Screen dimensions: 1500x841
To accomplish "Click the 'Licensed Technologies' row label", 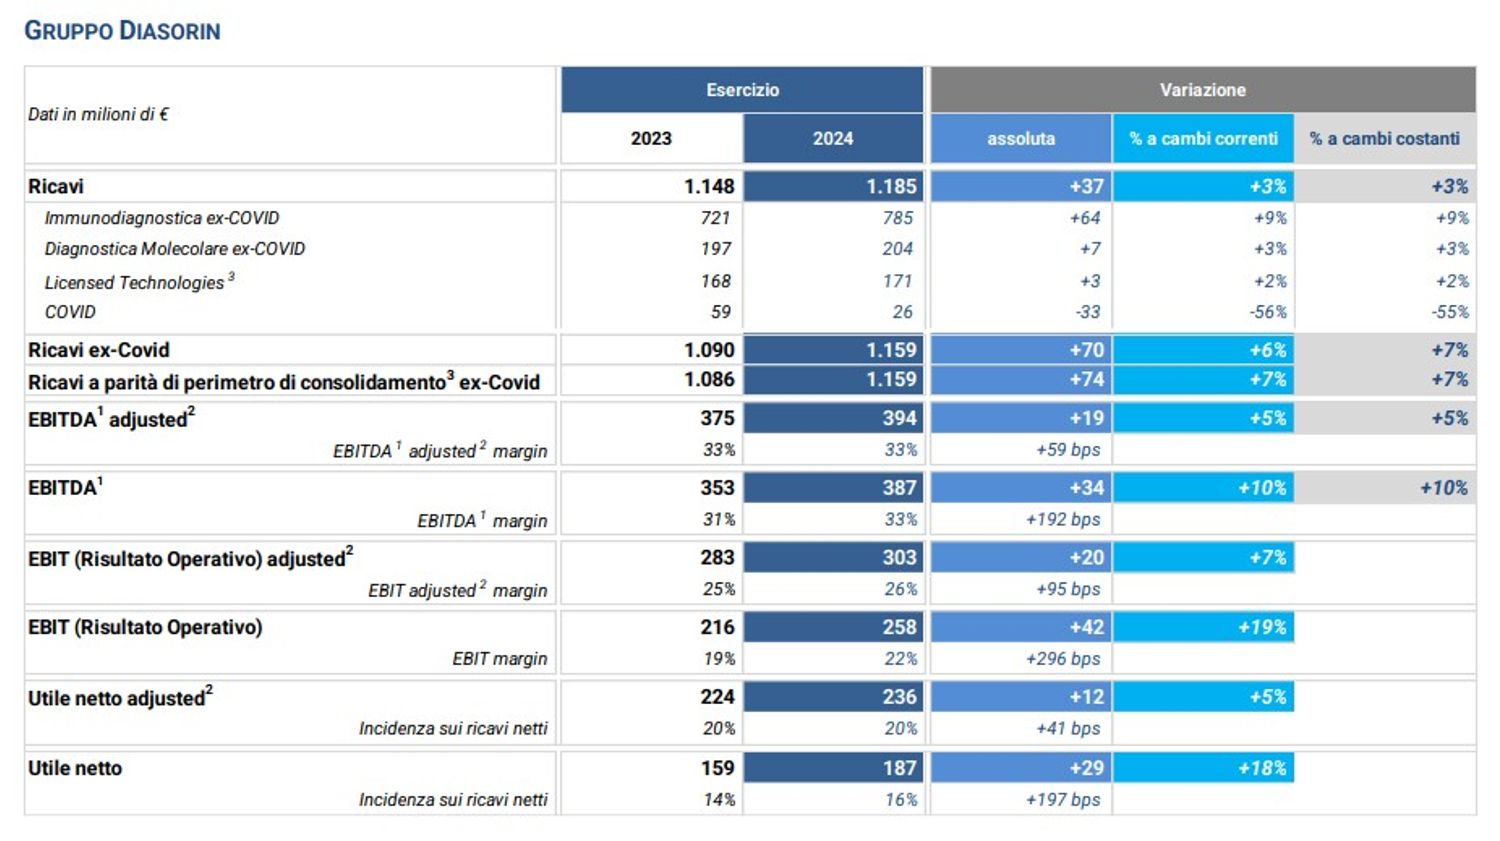I will [139, 282].
